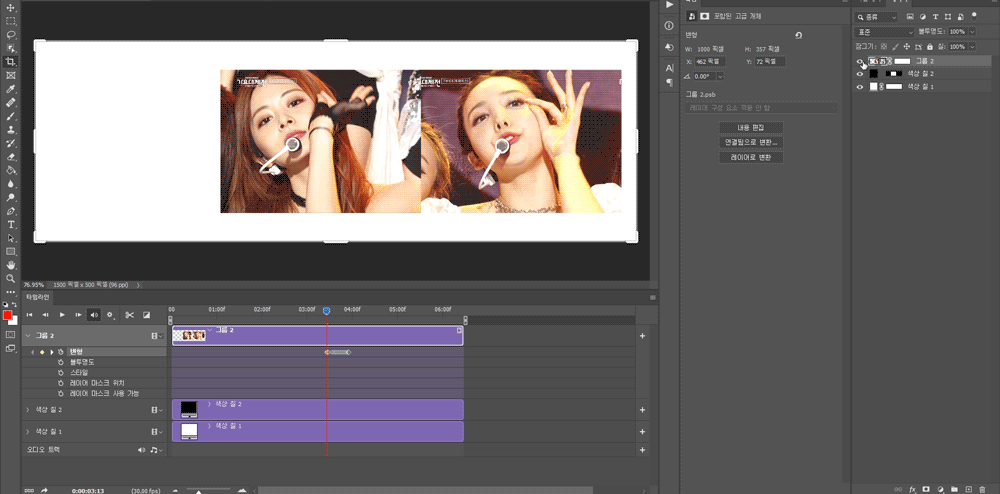Select the Clone Stamp tool
Screen dimensions: 1000x494
point(11,129)
